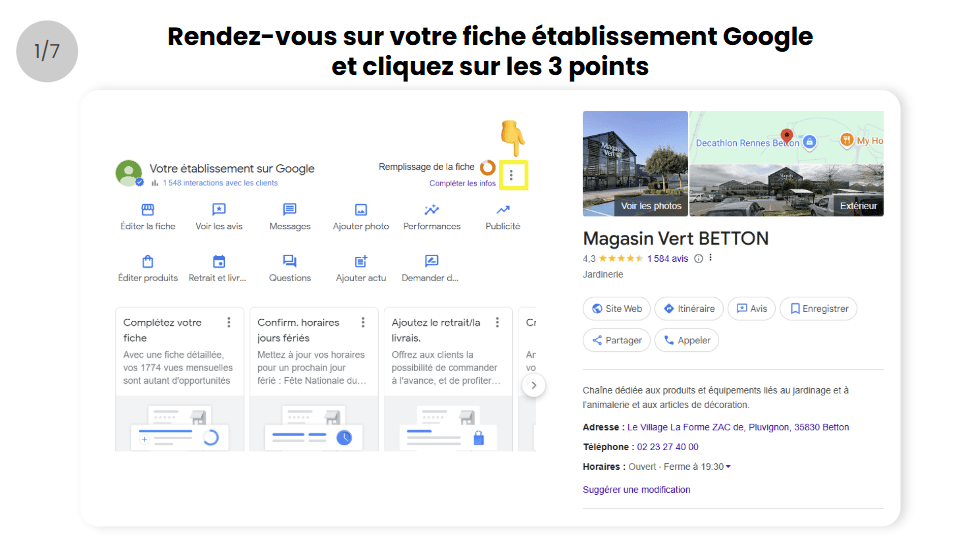Viewport: 978px width, 545px height.
Task: Click the Avis button
Action: click(x=752, y=309)
